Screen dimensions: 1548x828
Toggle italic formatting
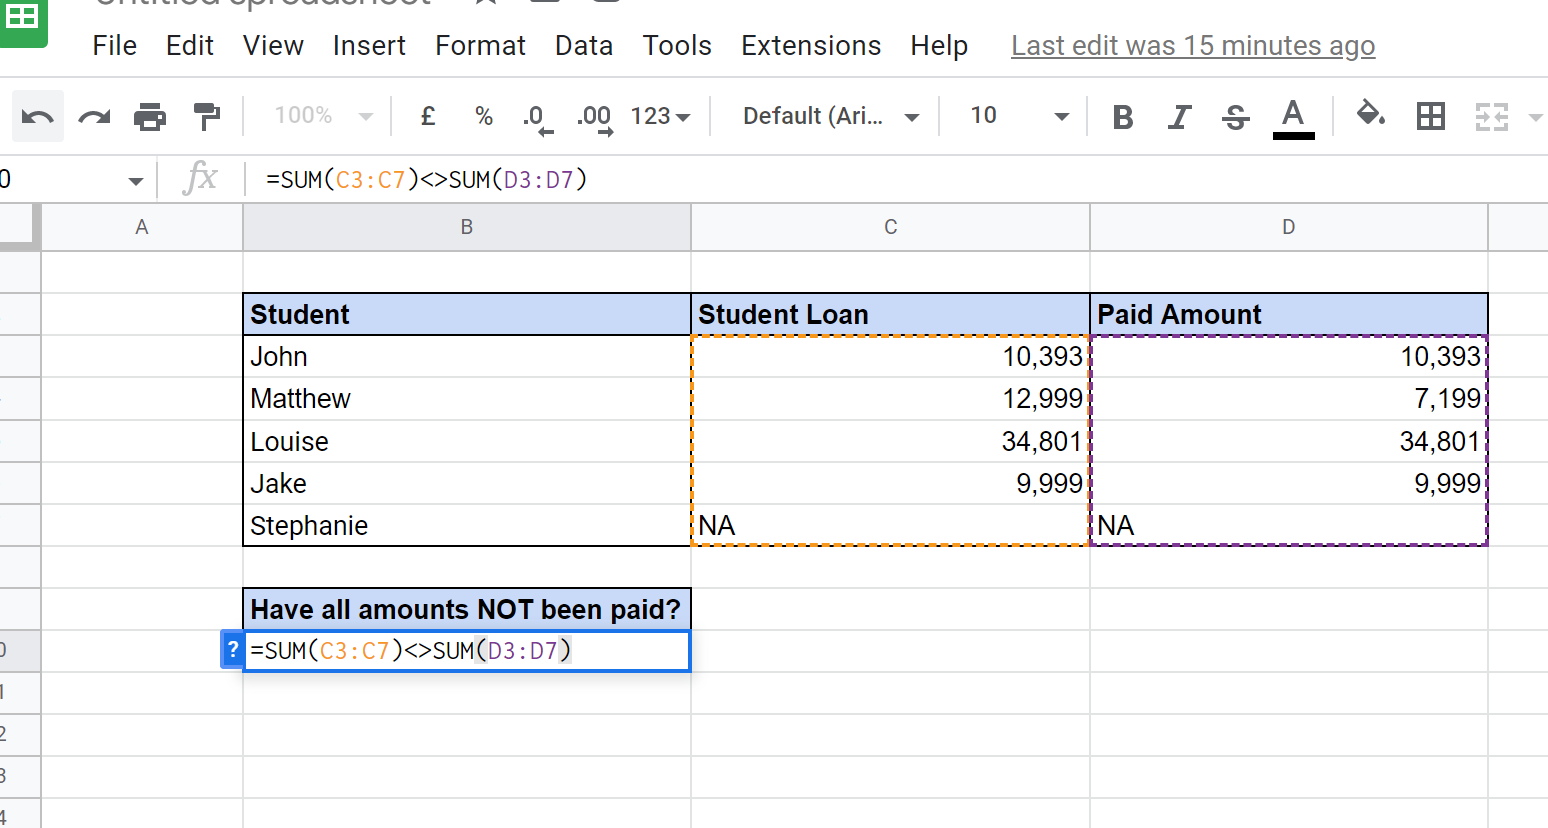[x=1178, y=115]
